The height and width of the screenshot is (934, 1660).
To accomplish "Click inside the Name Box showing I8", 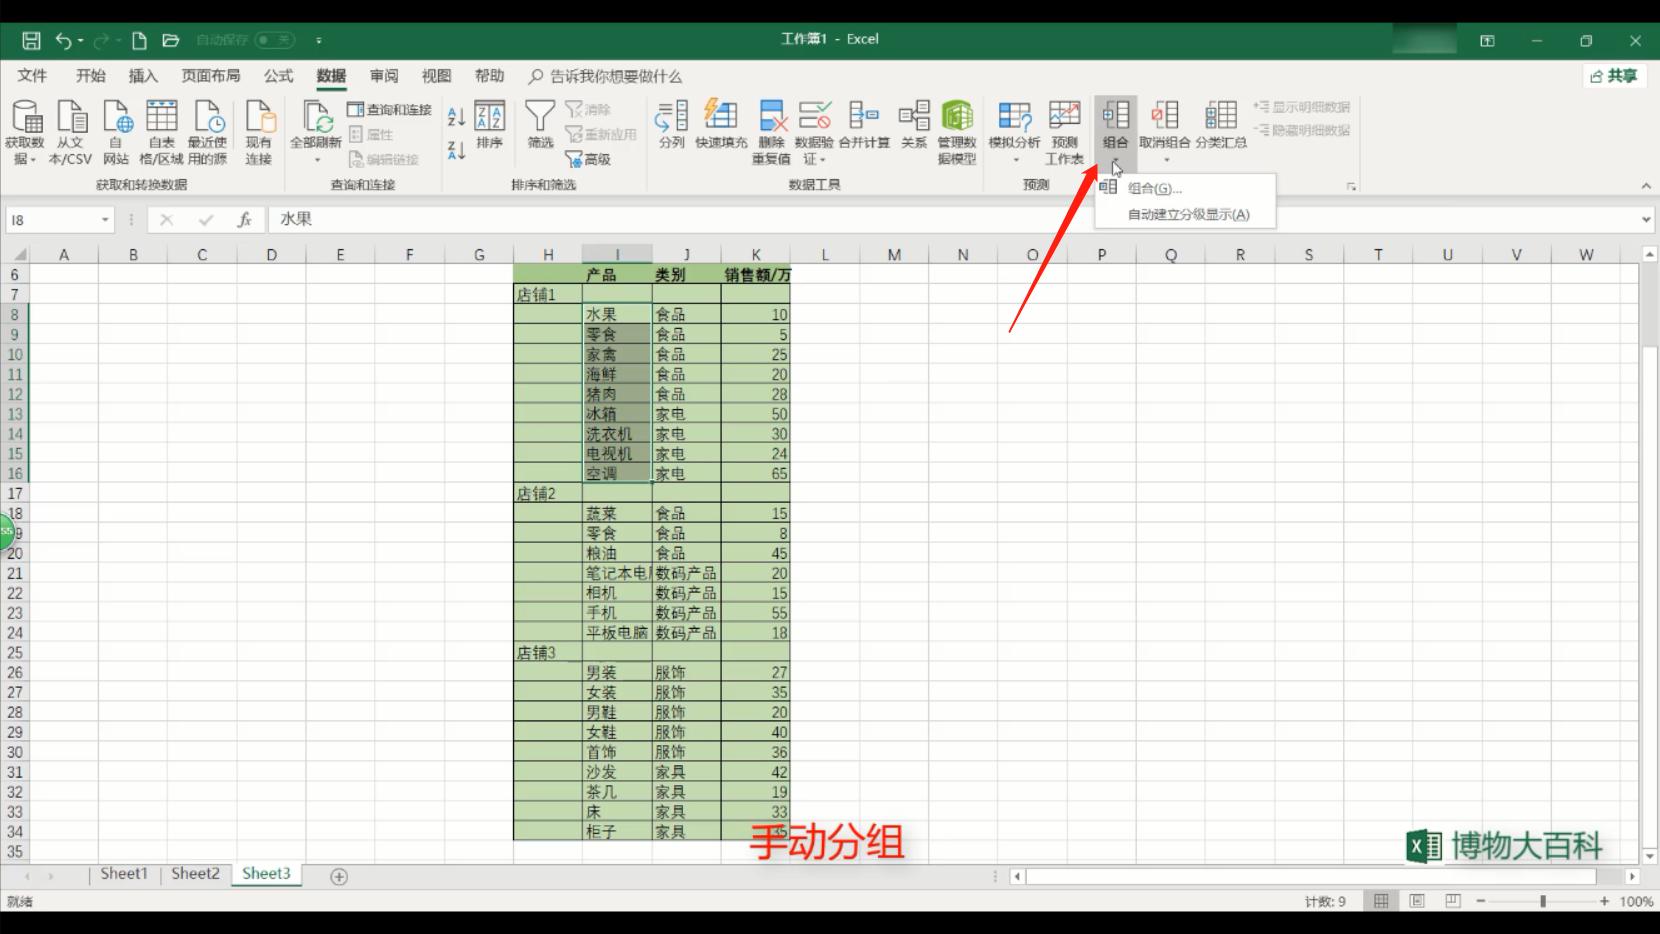I will pos(55,219).
